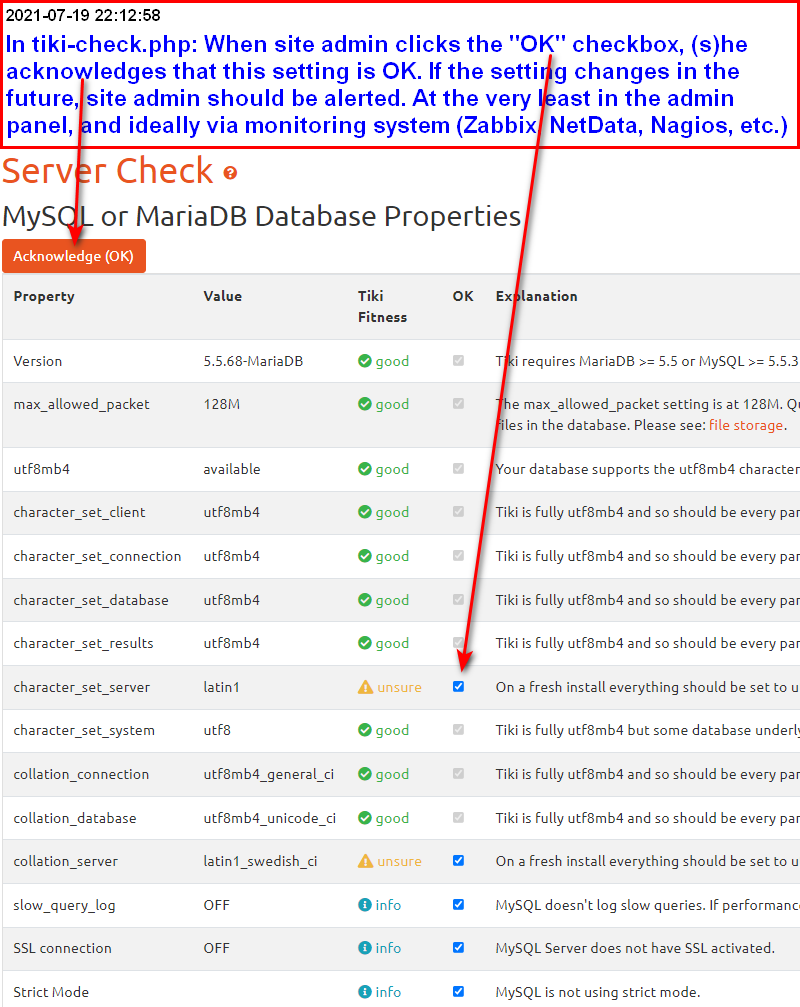This screenshot has width=800, height=1007.
Task: Click the info icon for slow_query_log
Action: [x=365, y=905]
